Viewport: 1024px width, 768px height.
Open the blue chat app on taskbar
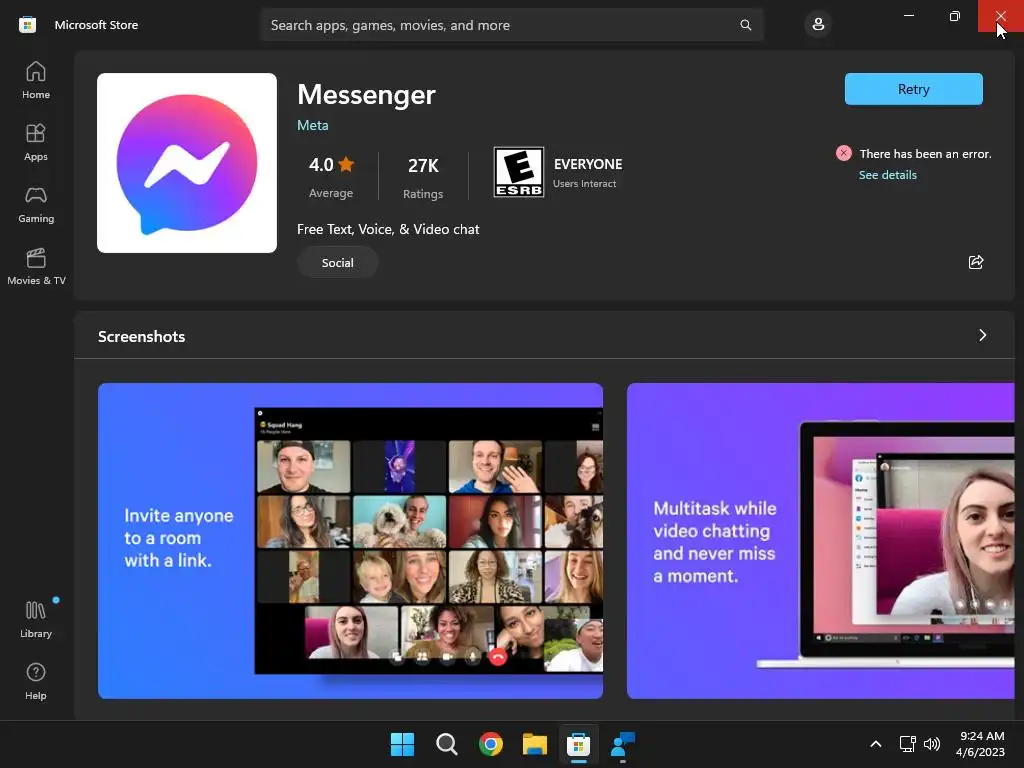[622, 744]
